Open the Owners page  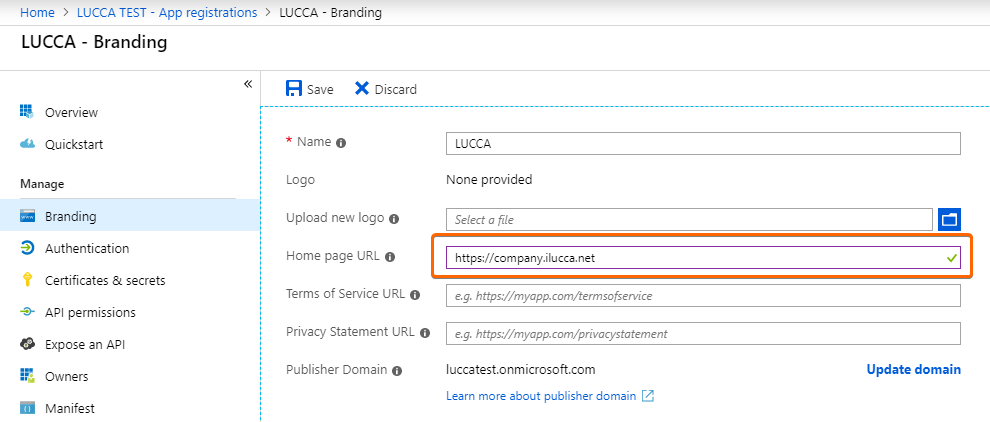coord(66,377)
